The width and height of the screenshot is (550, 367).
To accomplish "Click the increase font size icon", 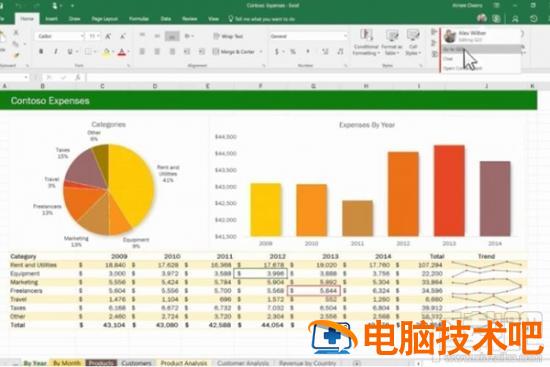I will [108, 36].
